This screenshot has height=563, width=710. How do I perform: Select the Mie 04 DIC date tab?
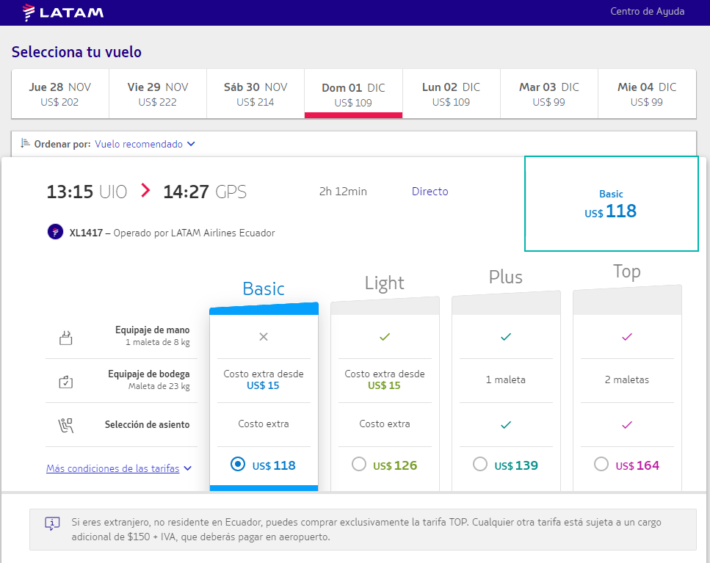point(647,94)
